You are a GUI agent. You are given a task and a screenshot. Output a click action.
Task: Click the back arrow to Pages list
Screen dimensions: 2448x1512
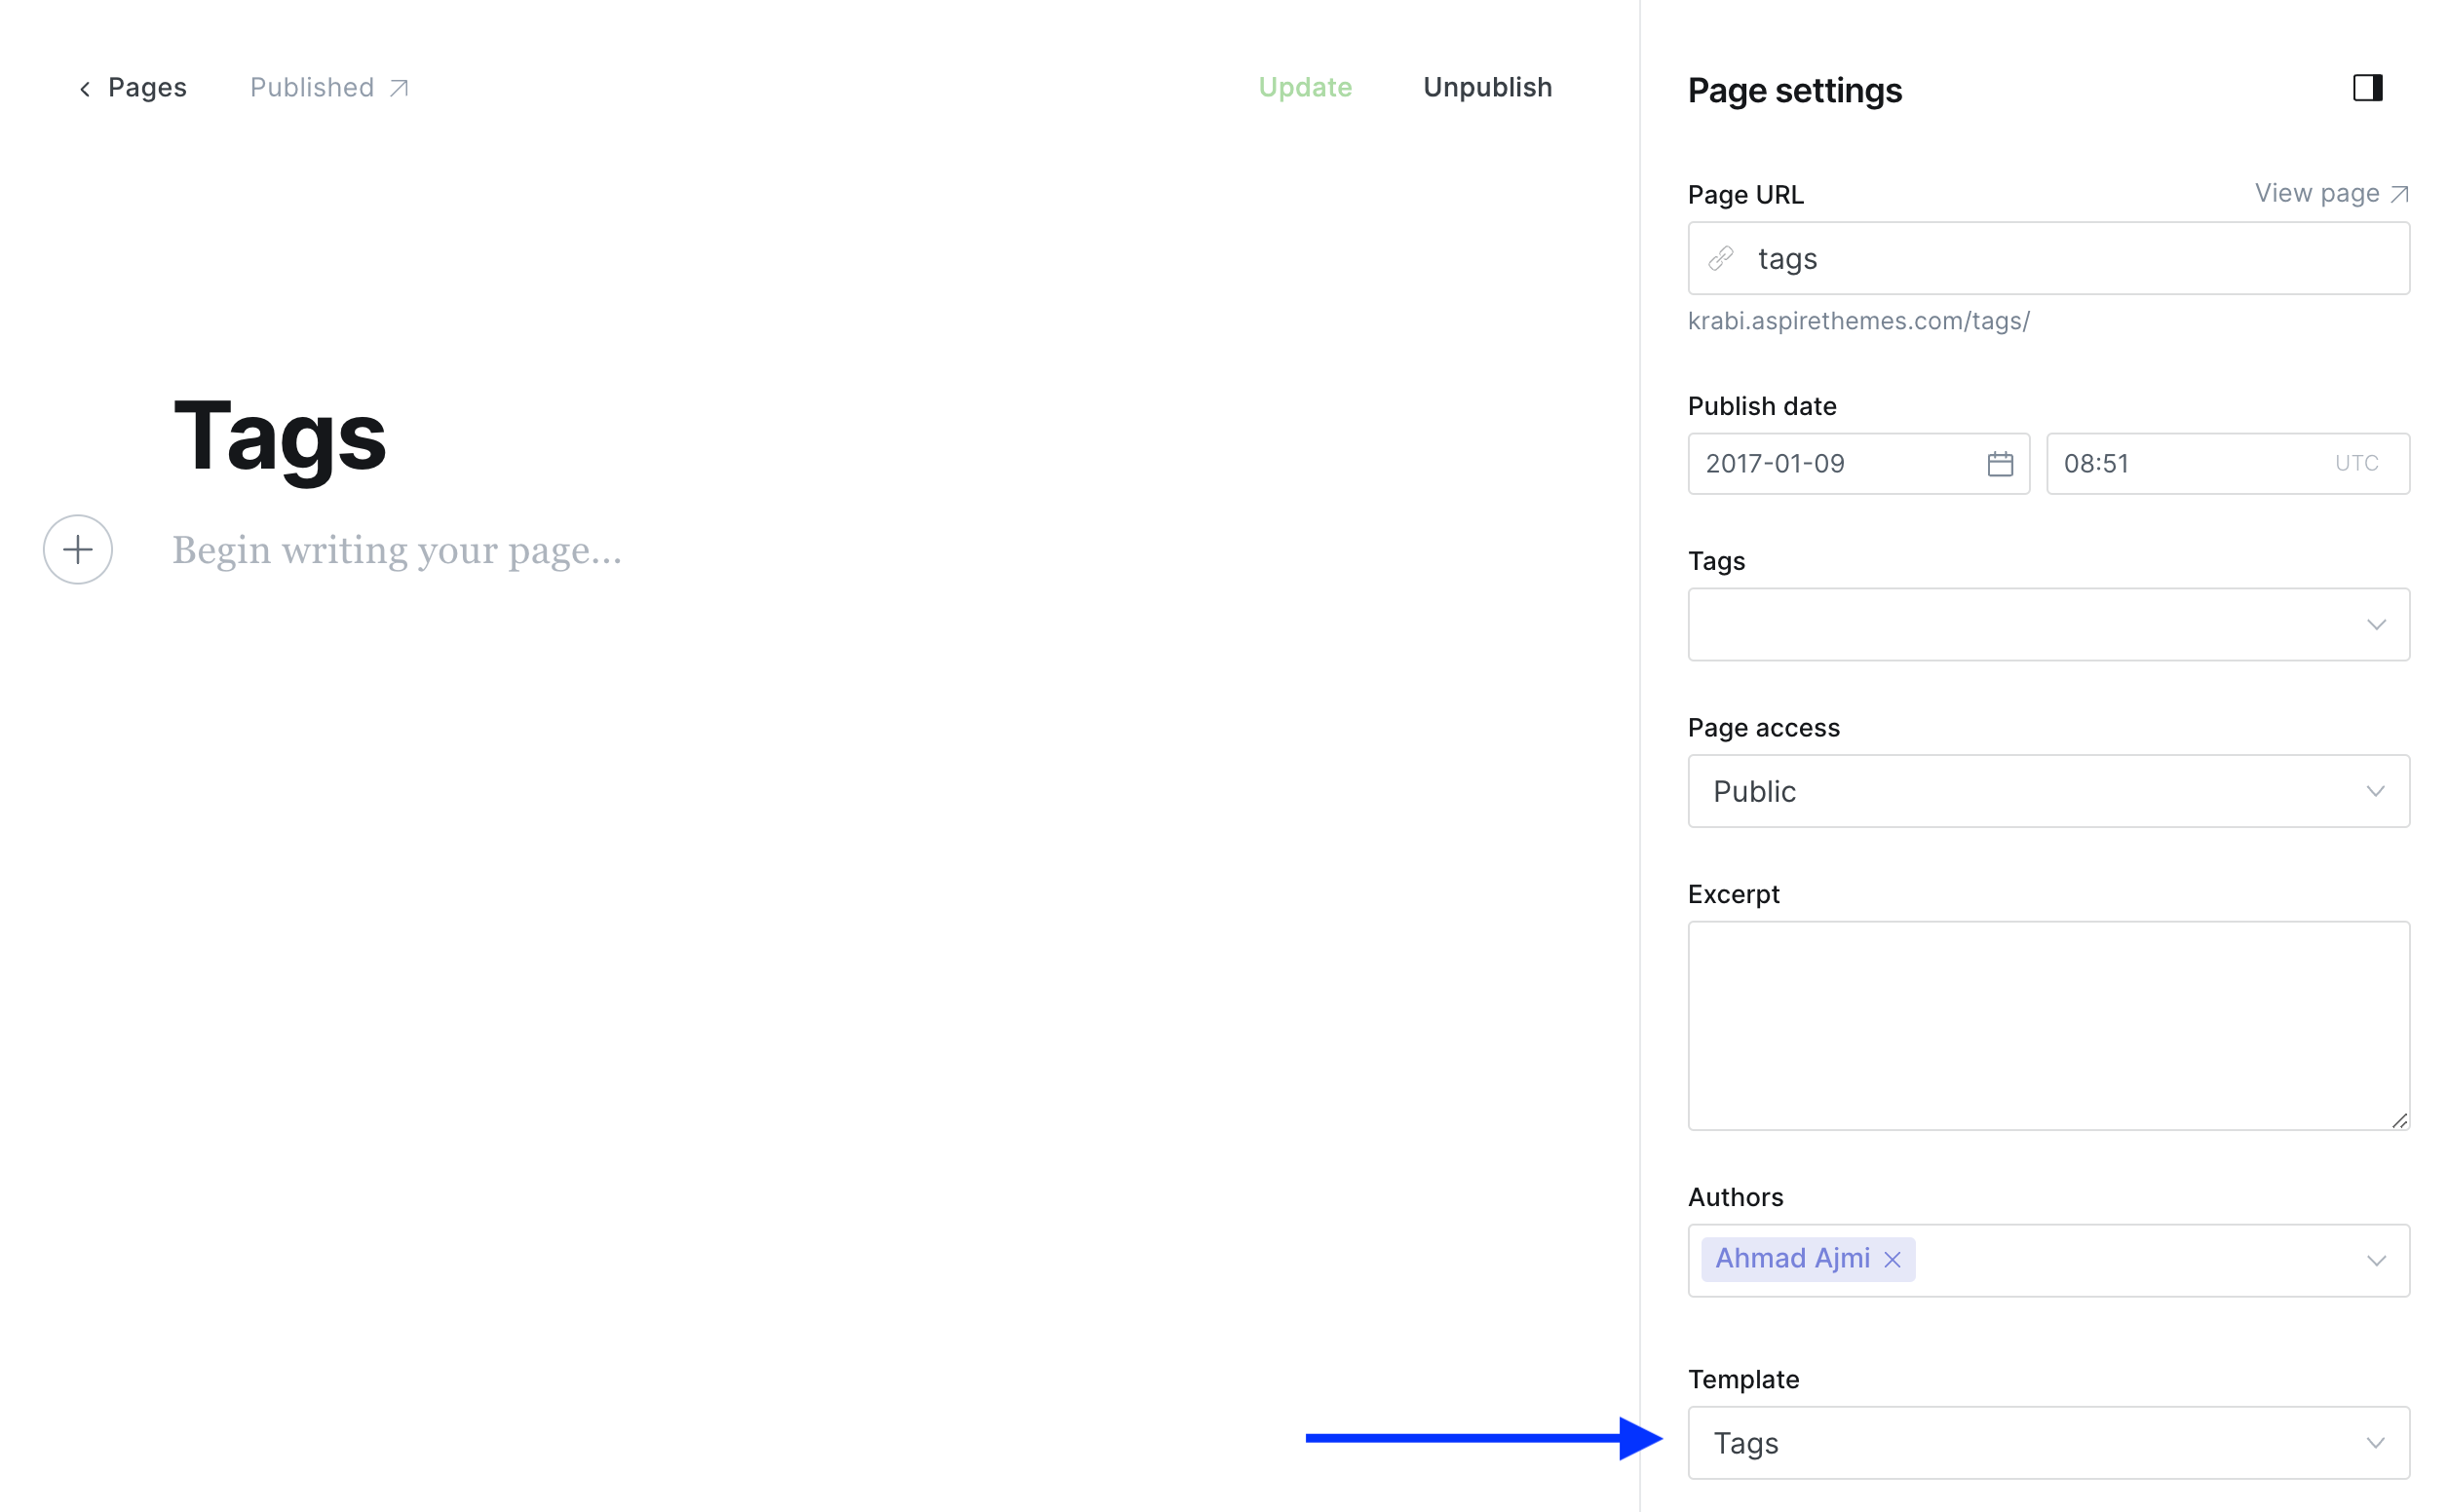tap(82, 86)
